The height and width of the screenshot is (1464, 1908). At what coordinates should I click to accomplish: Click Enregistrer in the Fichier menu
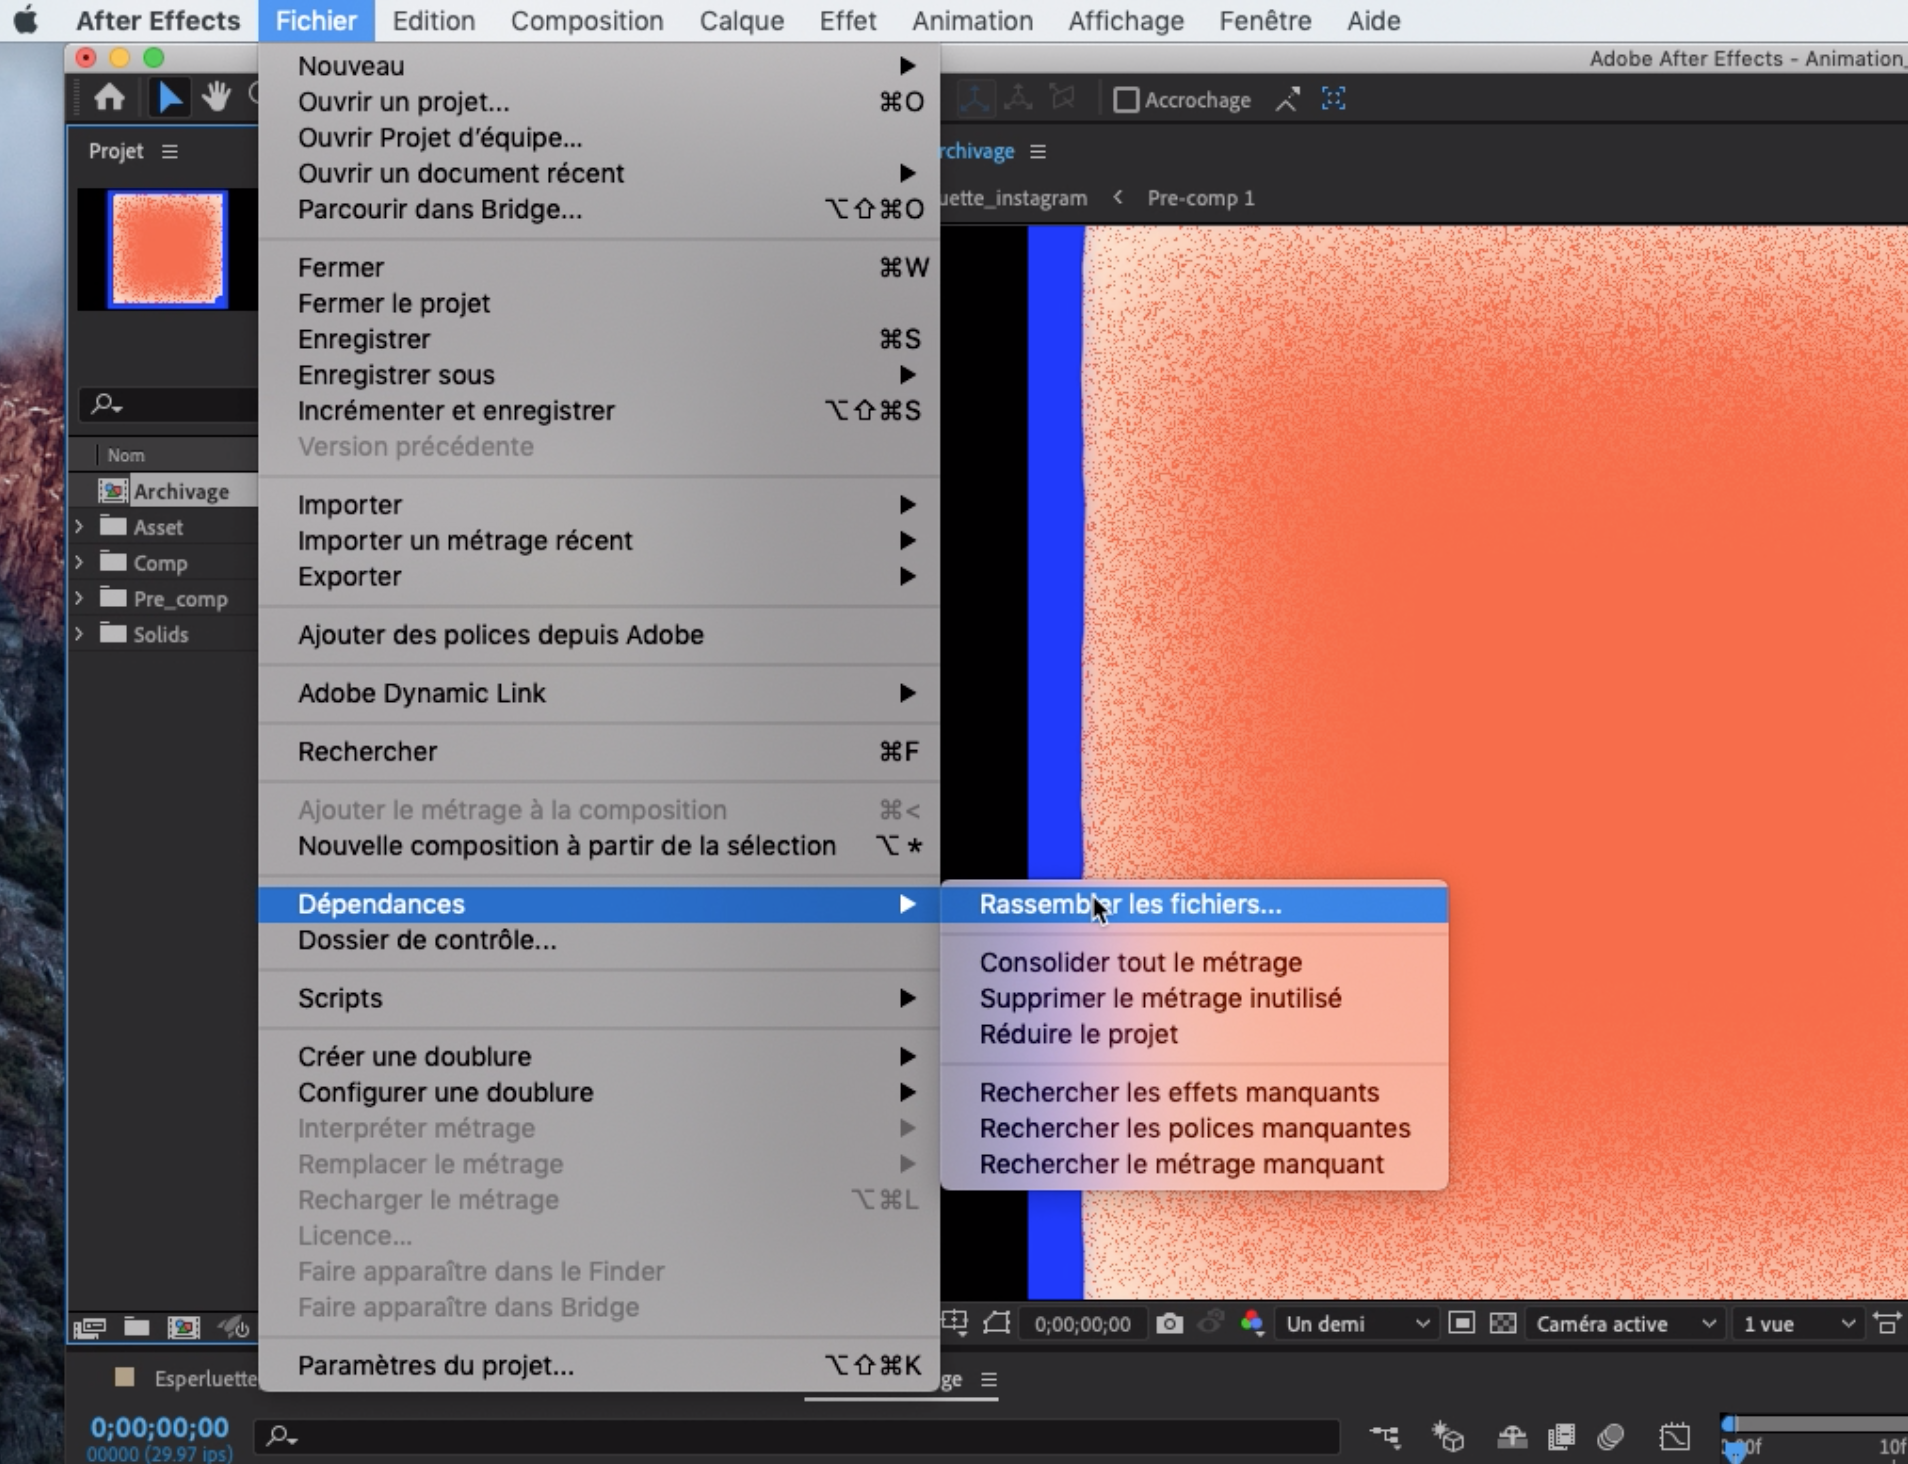[599, 339]
